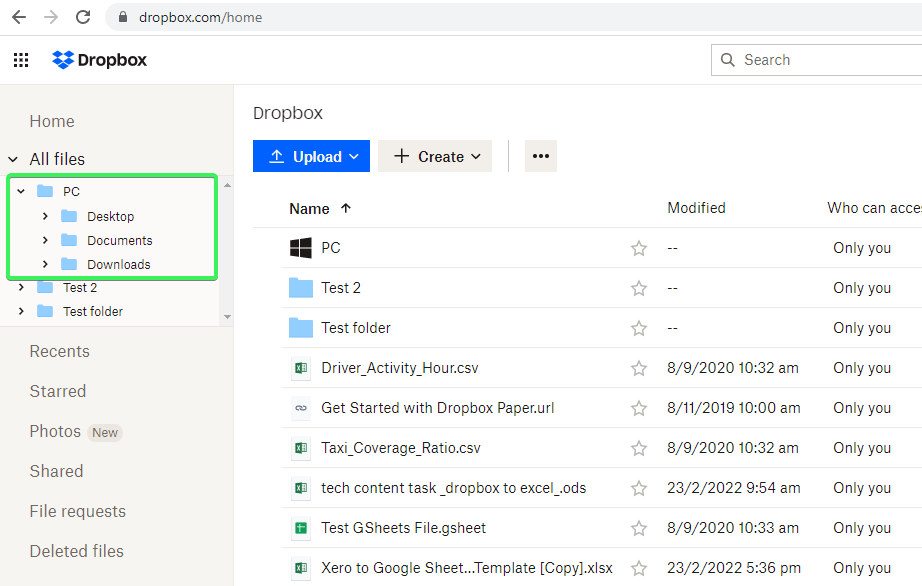The height and width of the screenshot is (586, 922).
Task: Click the padlock icon in address bar
Action: [x=123, y=17]
